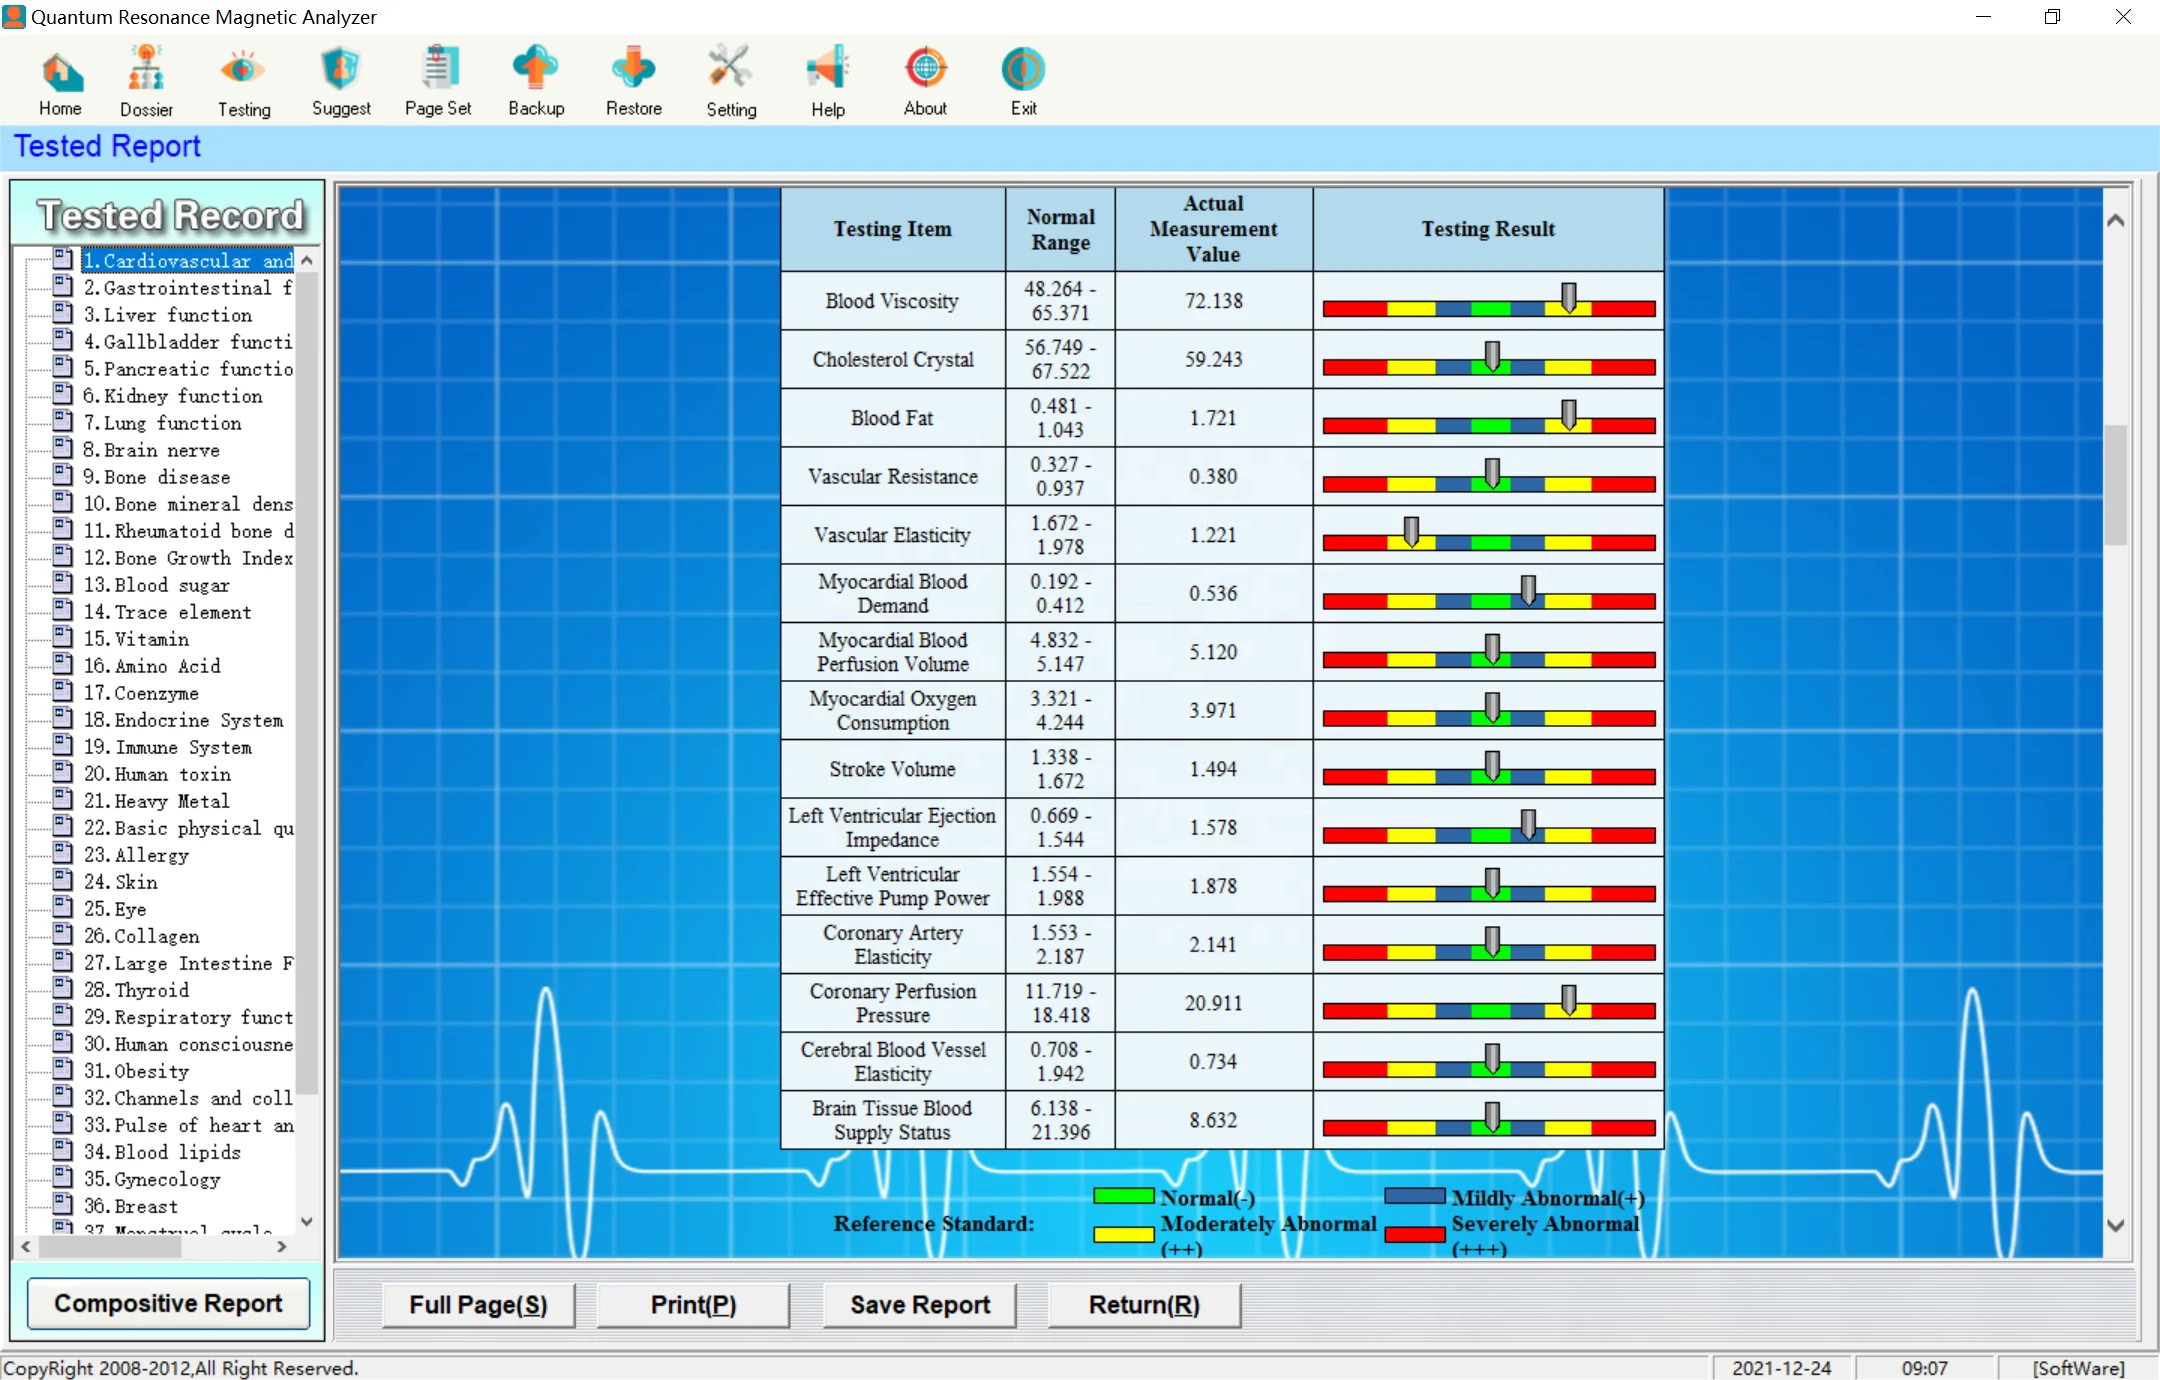Save the current report
Image resolution: width=2160 pixels, height=1380 pixels.
[918, 1305]
